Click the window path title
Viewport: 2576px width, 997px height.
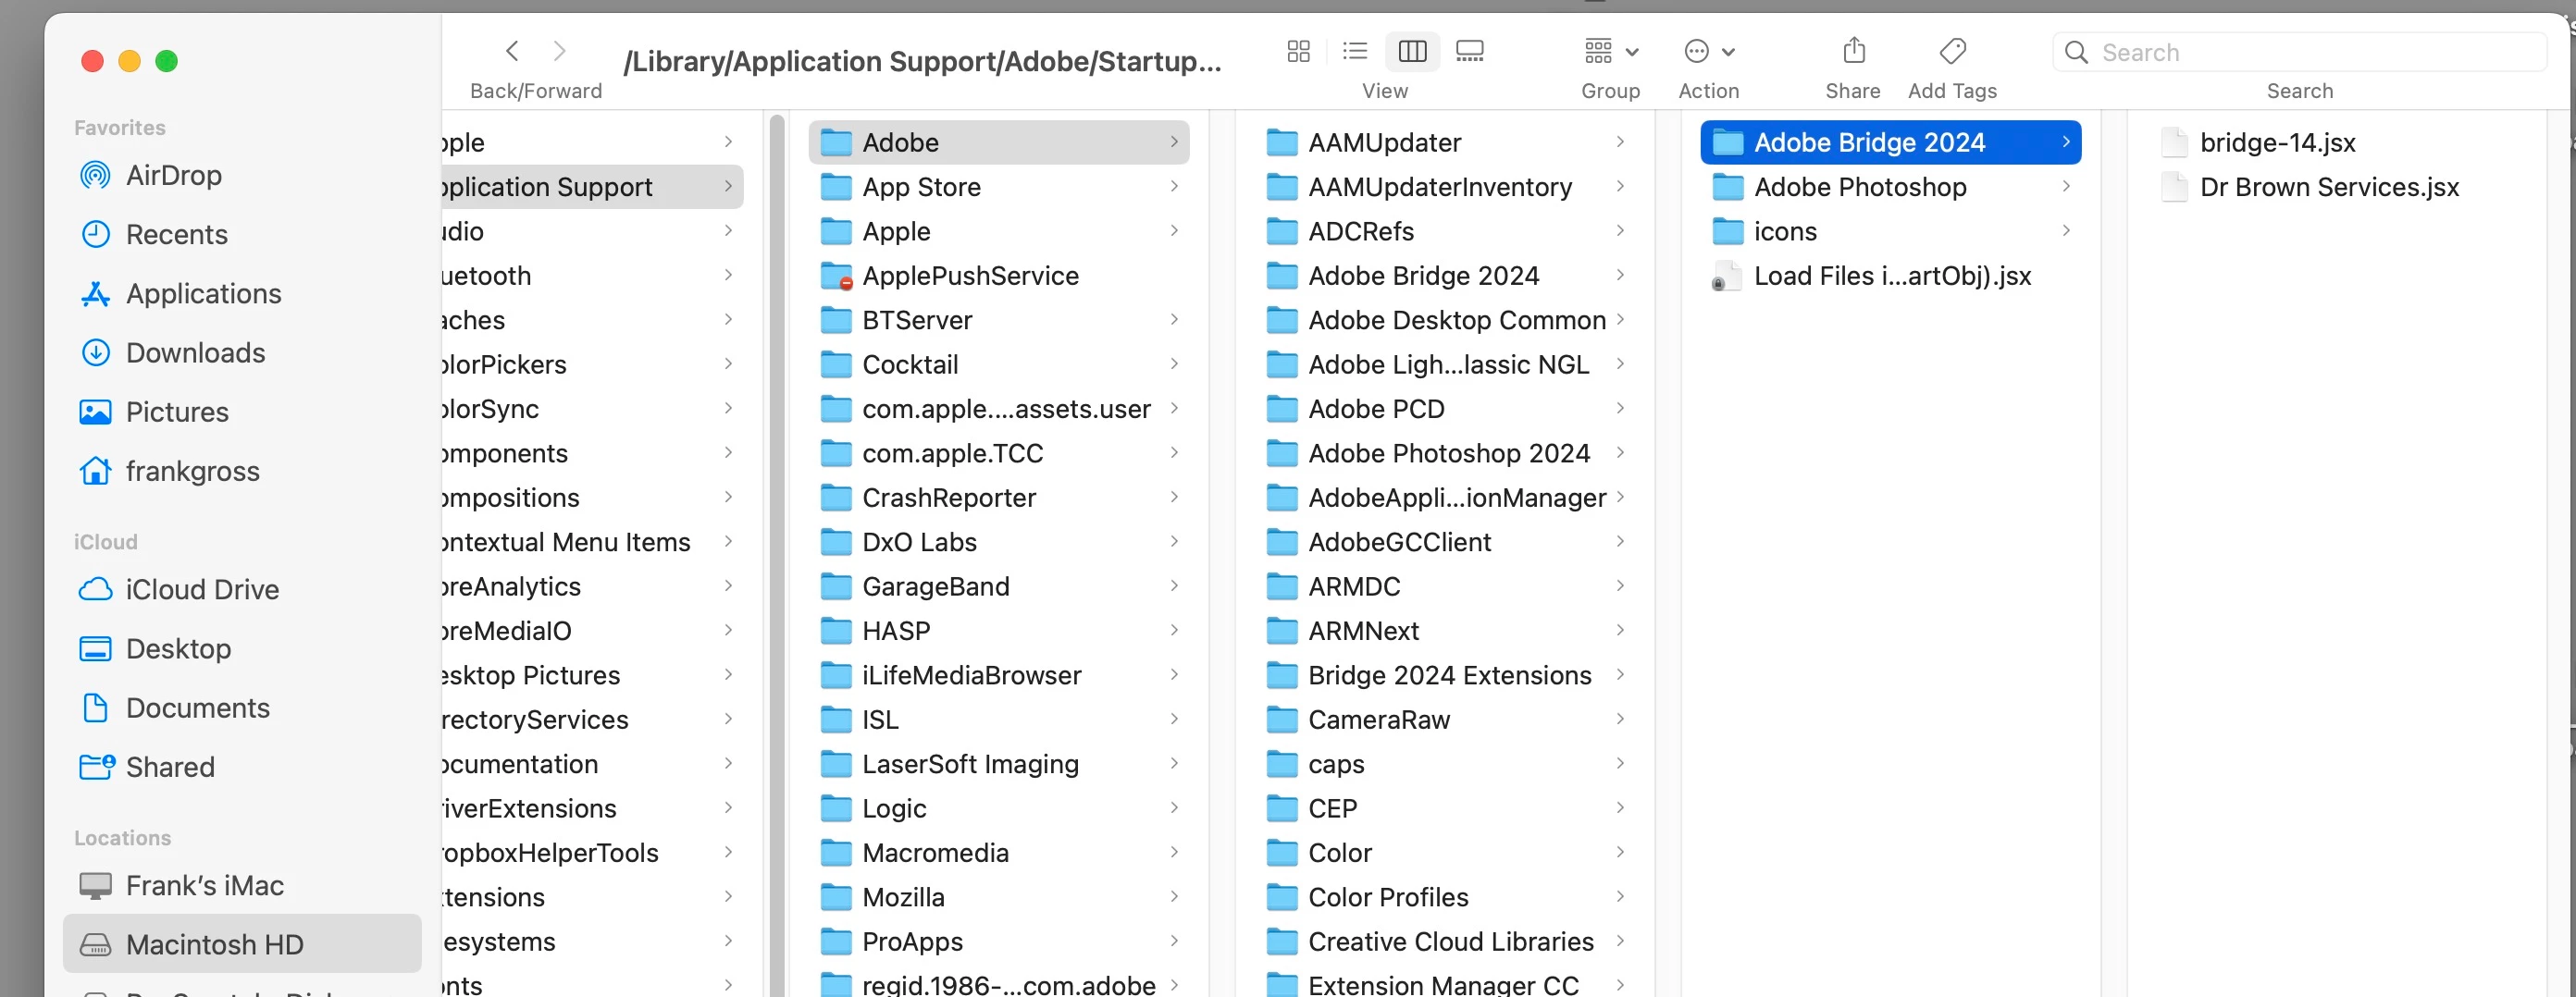922,61
